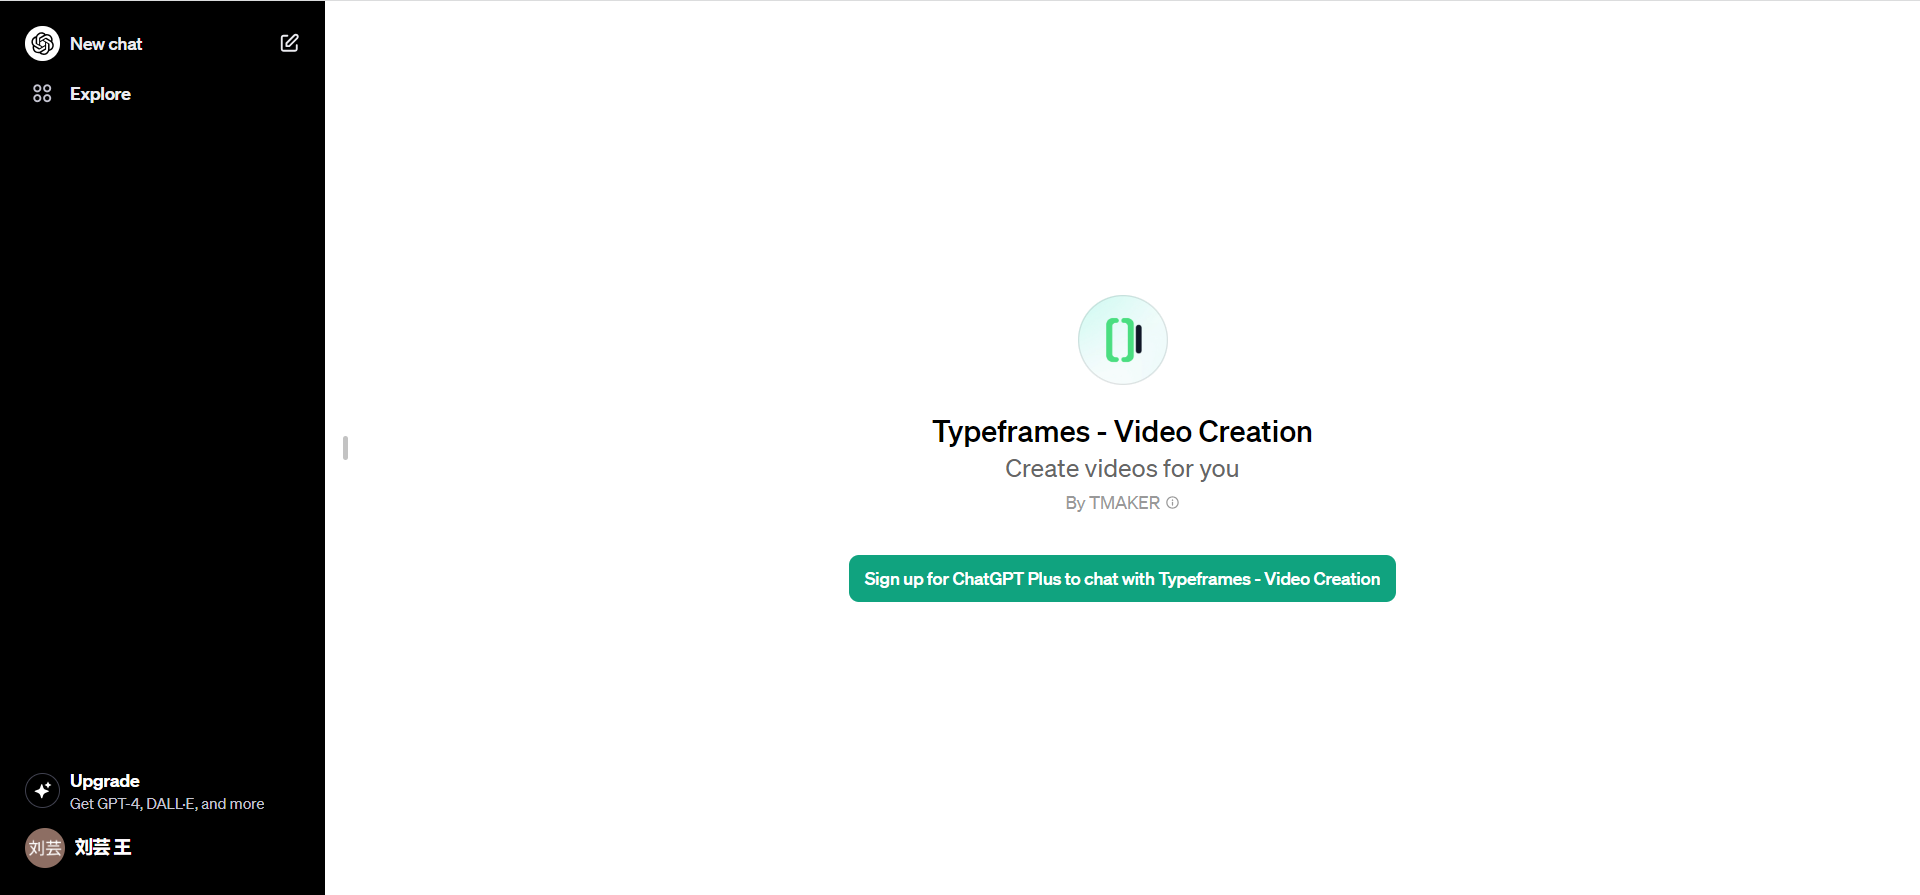The height and width of the screenshot is (895, 1920).
Task: Click the "Create videos for you" description
Action: pos(1122,469)
